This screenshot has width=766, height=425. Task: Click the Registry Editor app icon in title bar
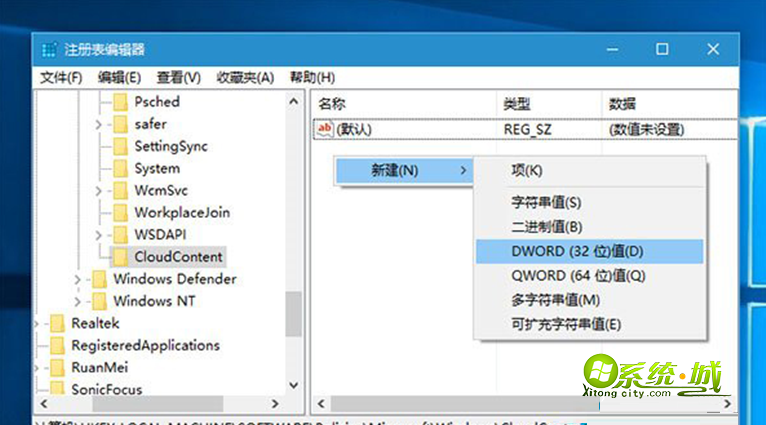(x=49, y=50)
